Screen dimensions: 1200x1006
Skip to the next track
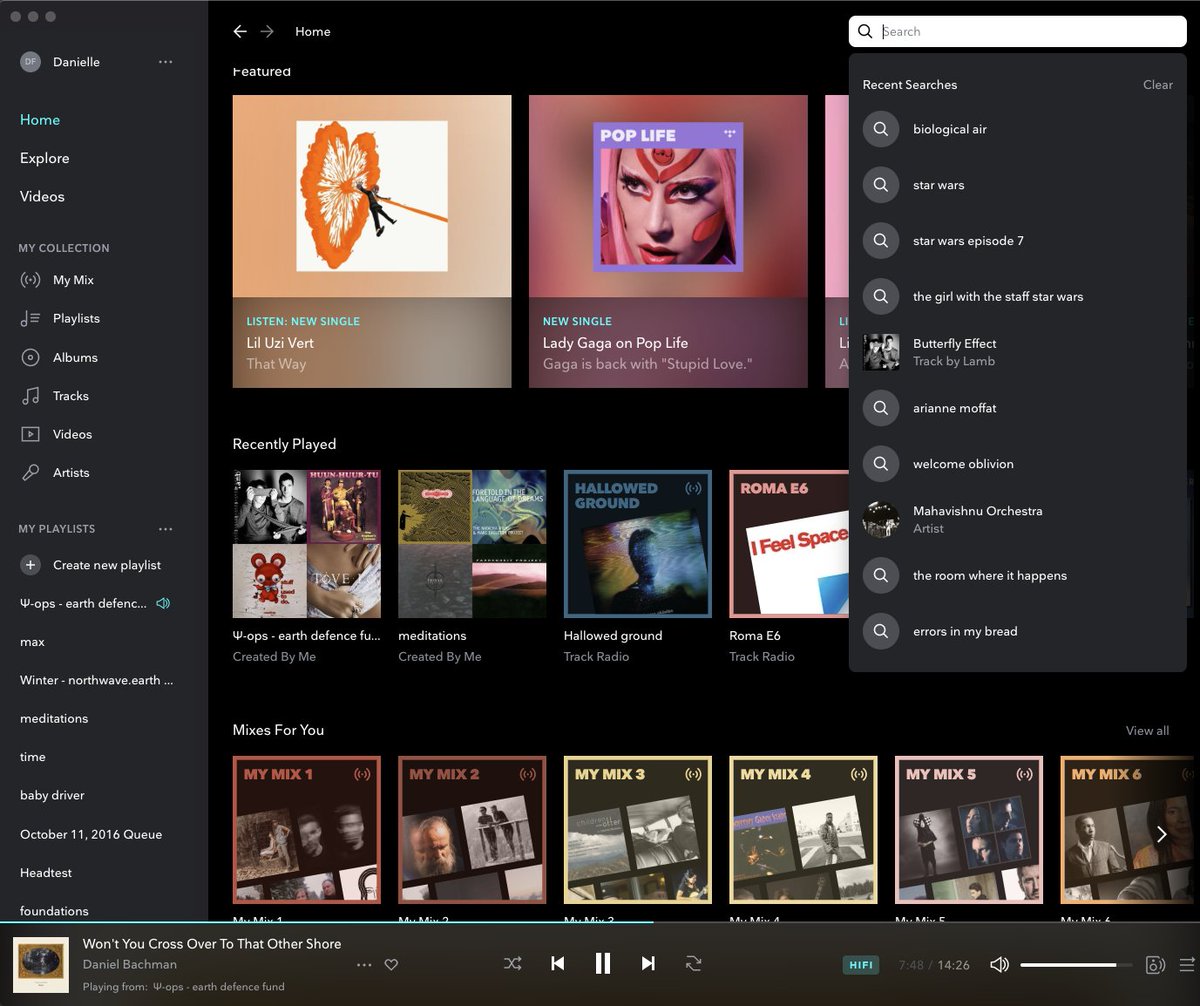(648, 964)
